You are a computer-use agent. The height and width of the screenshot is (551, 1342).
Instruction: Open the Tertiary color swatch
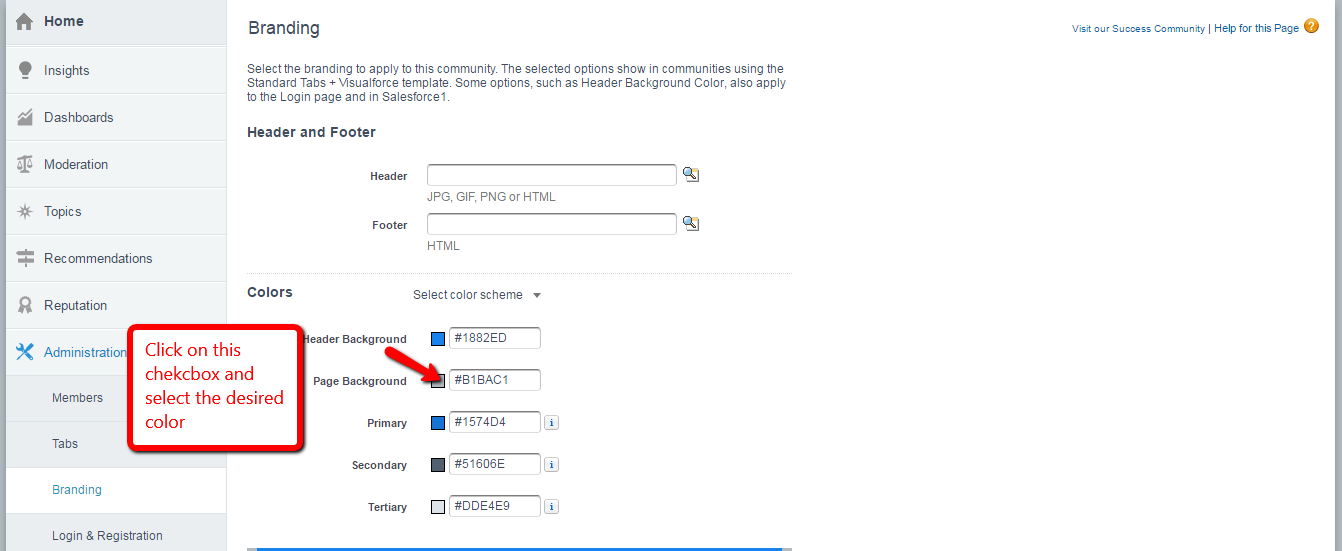tap(438, 507)
